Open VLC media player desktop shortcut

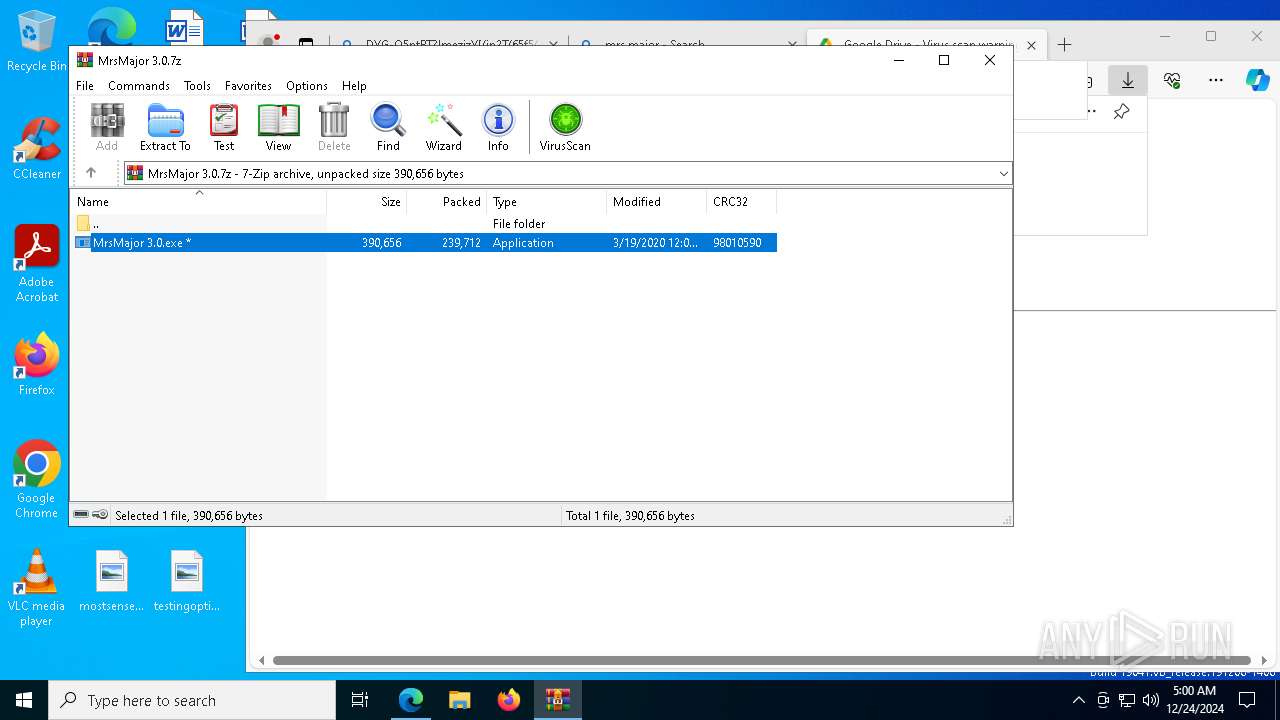pos(37,588)
